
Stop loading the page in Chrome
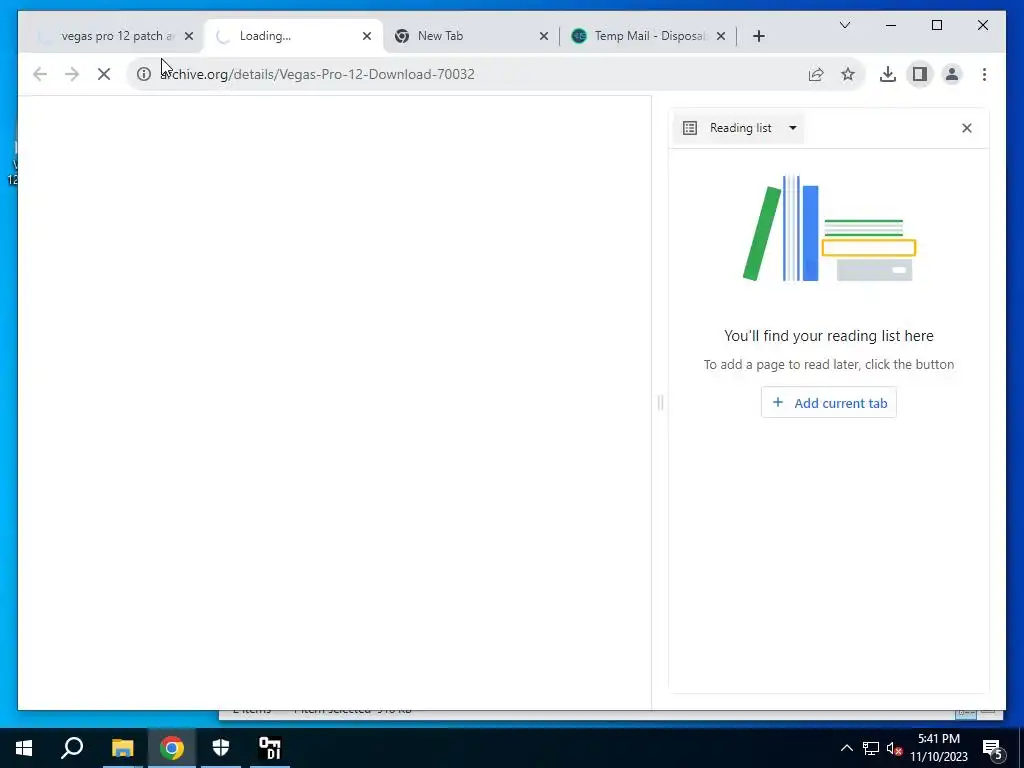tap(104, 74)
